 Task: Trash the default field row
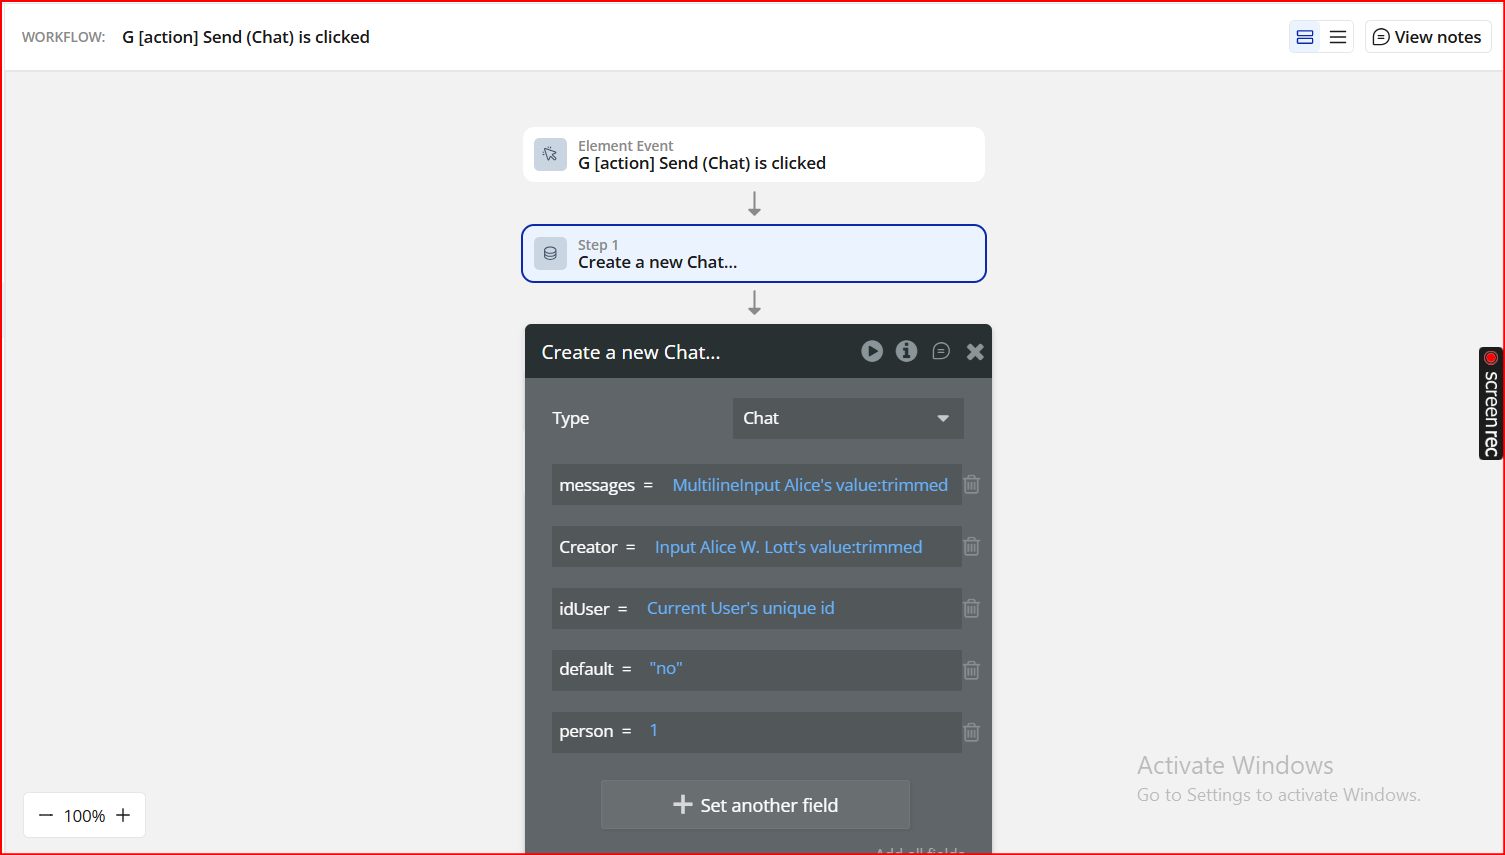971,670
